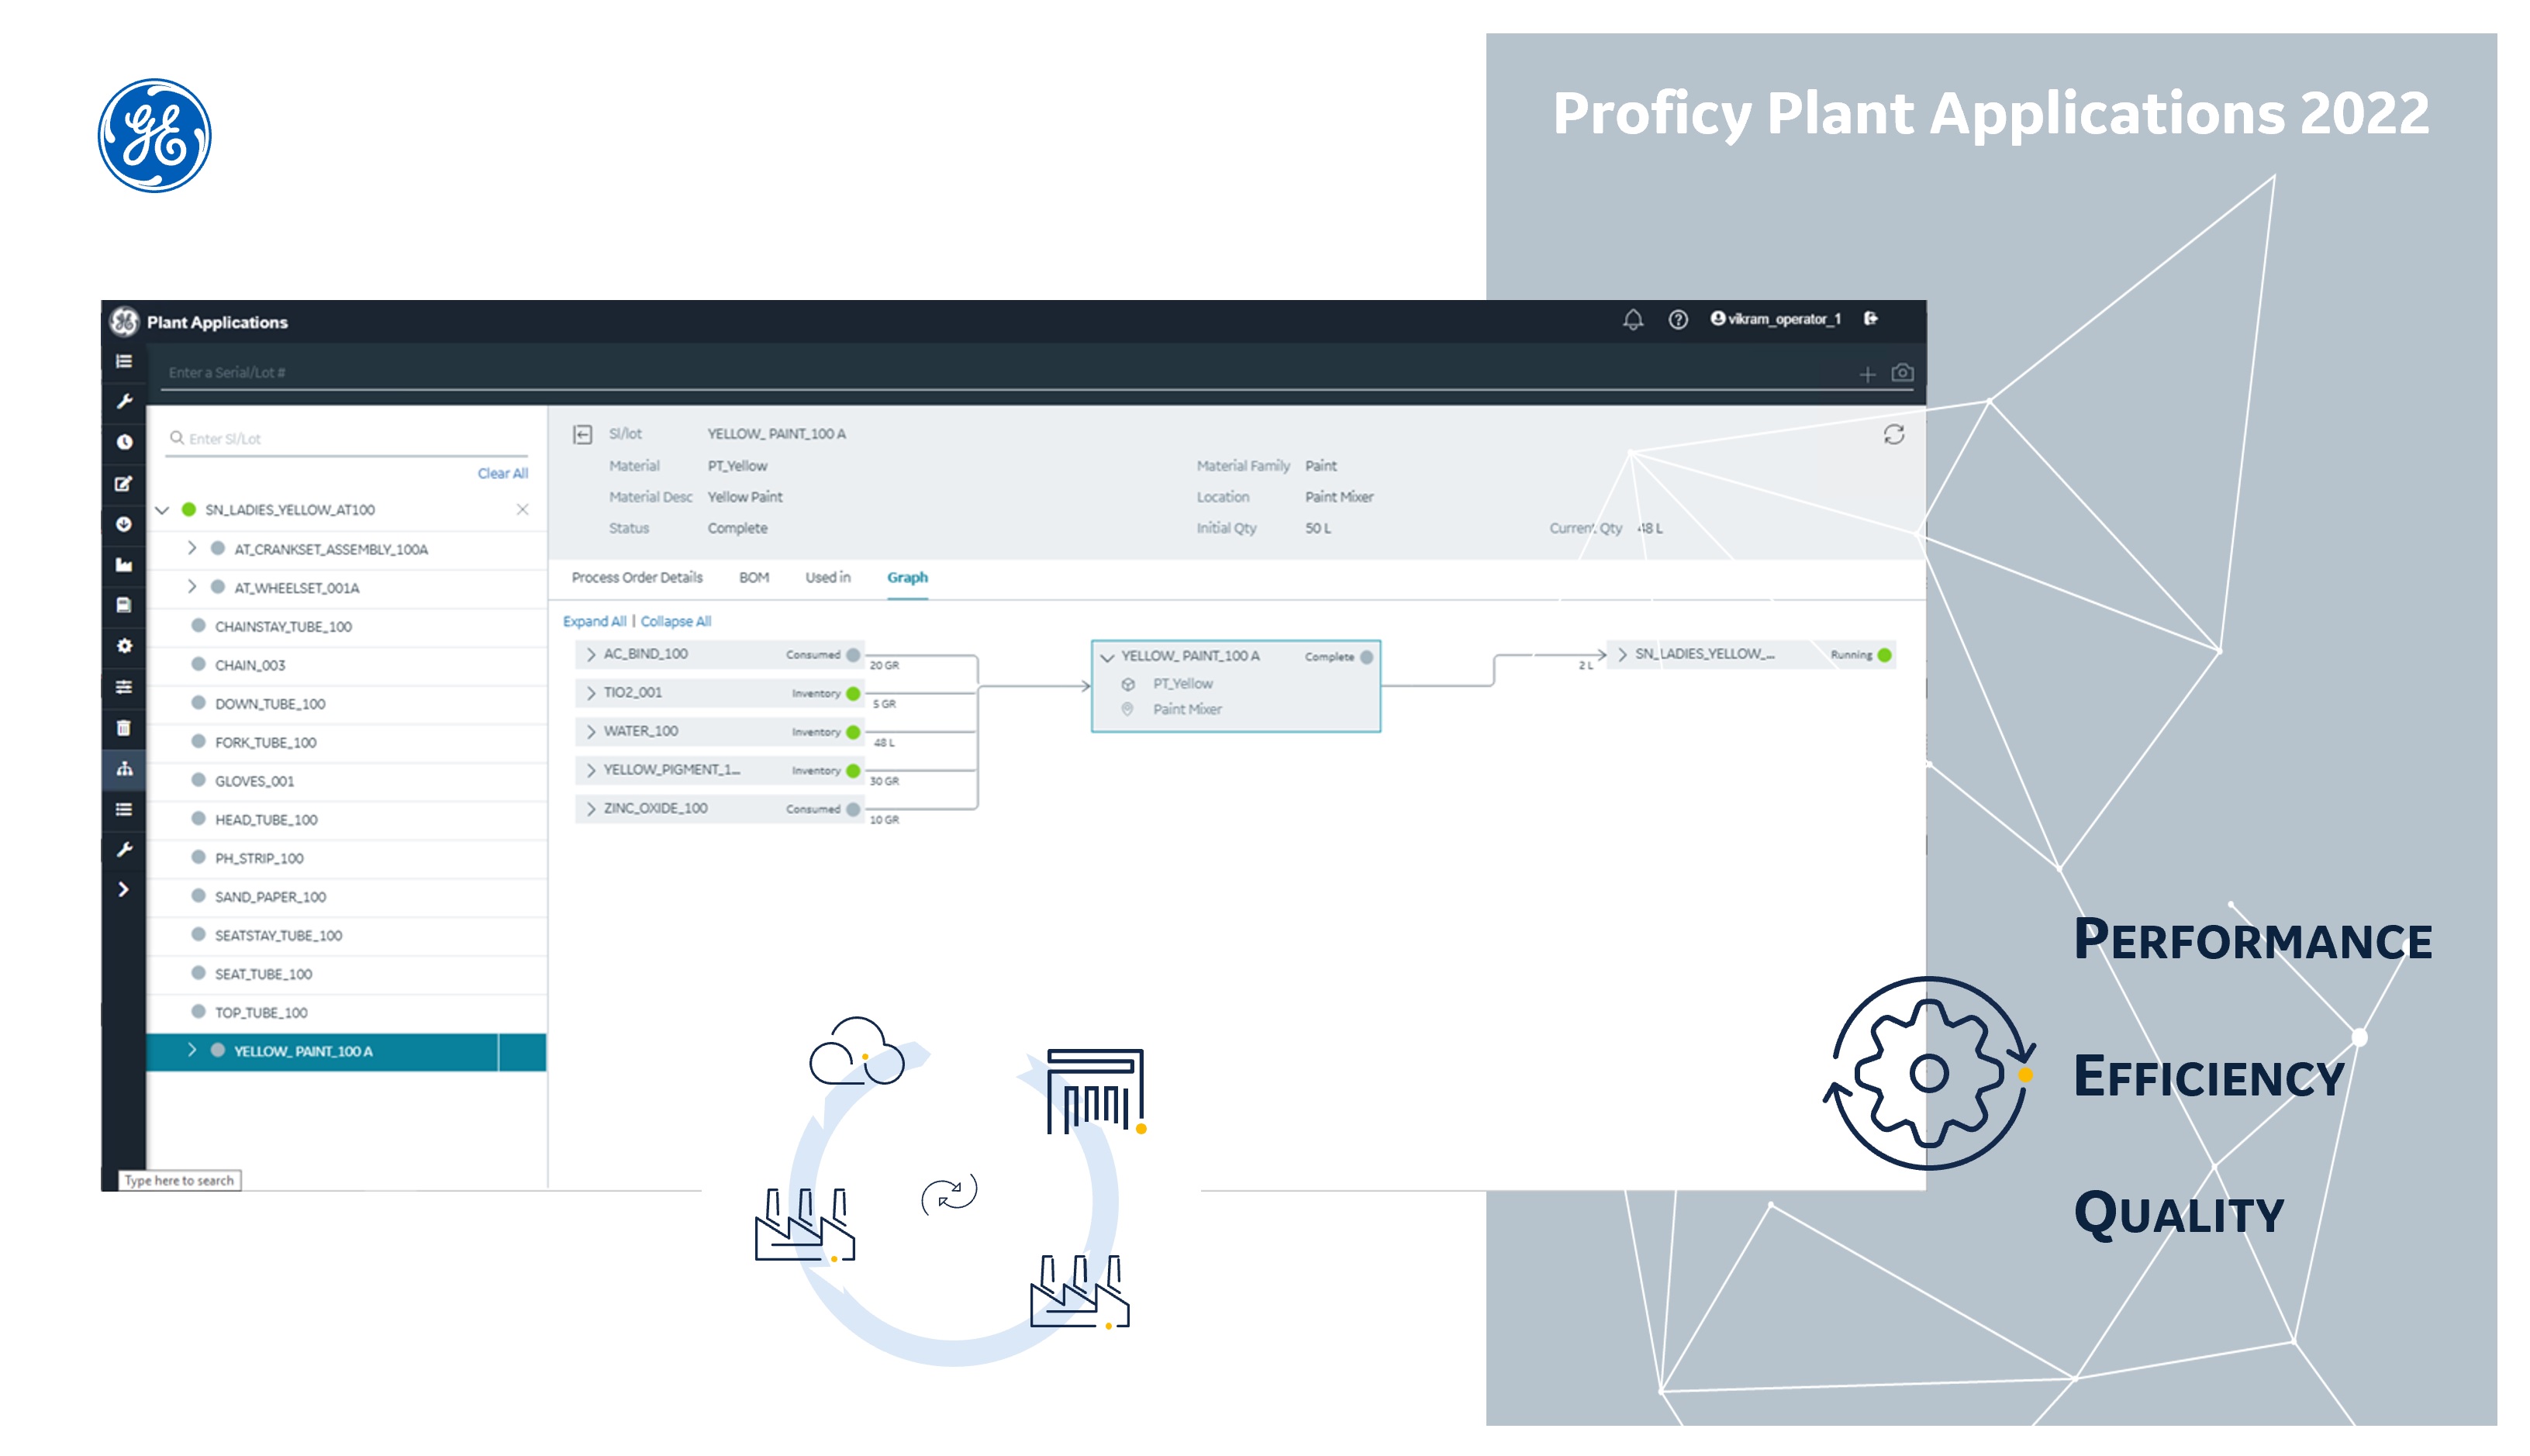Click the Windows 'Type here to search' box
This screenshot has width=2530, height=1456.
click(180, 1180)
